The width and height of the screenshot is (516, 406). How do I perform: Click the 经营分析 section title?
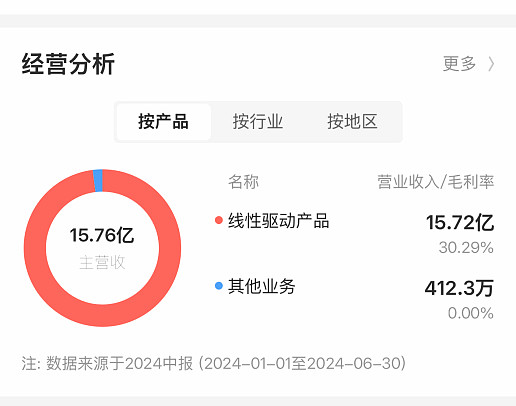click(68, 64)
